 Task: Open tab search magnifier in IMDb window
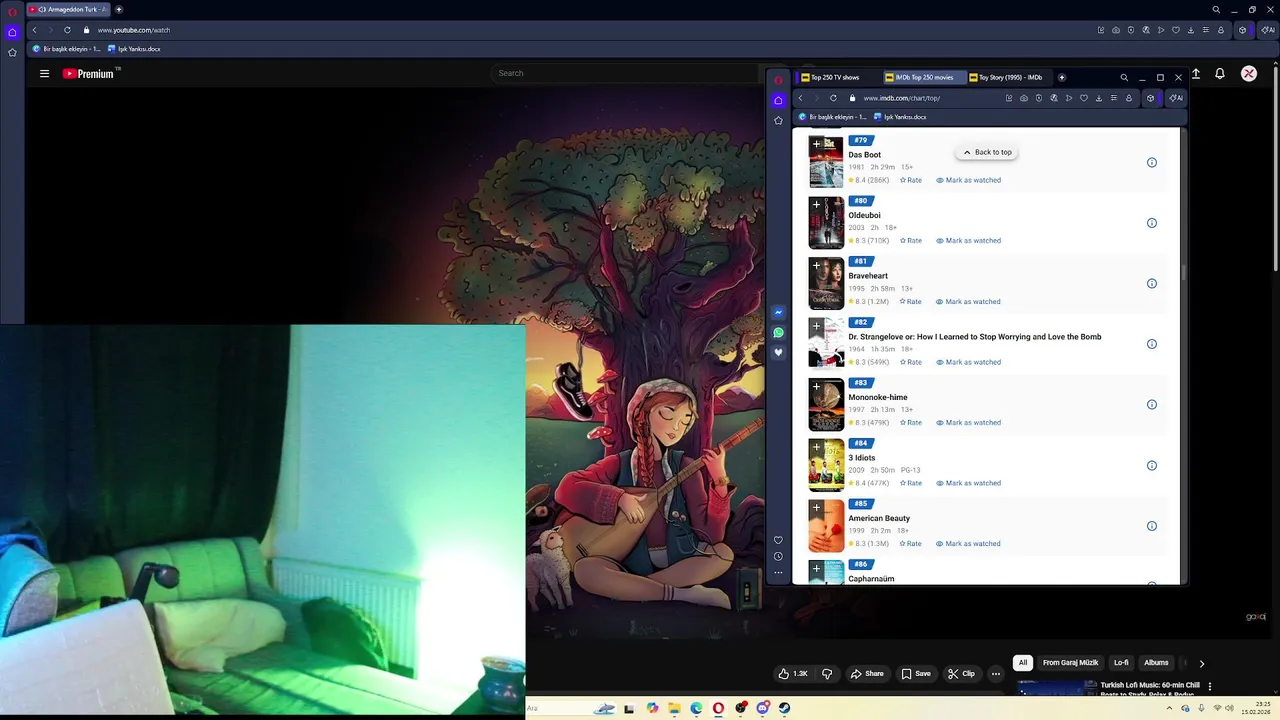(x=1124, y=77)
